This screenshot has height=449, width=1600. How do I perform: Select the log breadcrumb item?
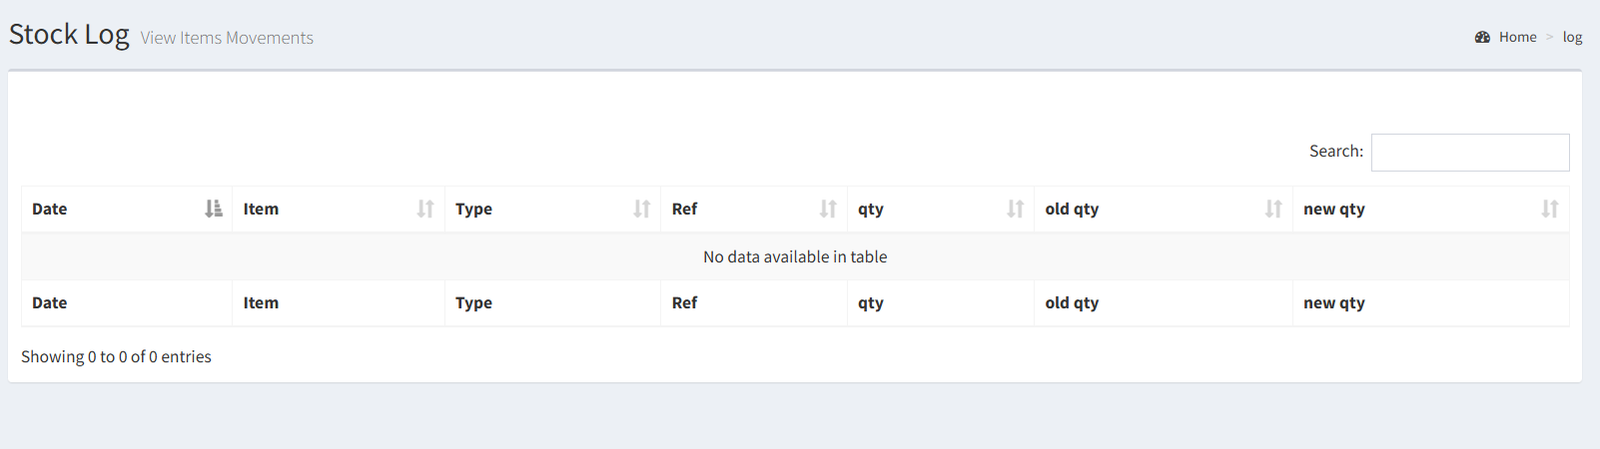[1572, 37]
